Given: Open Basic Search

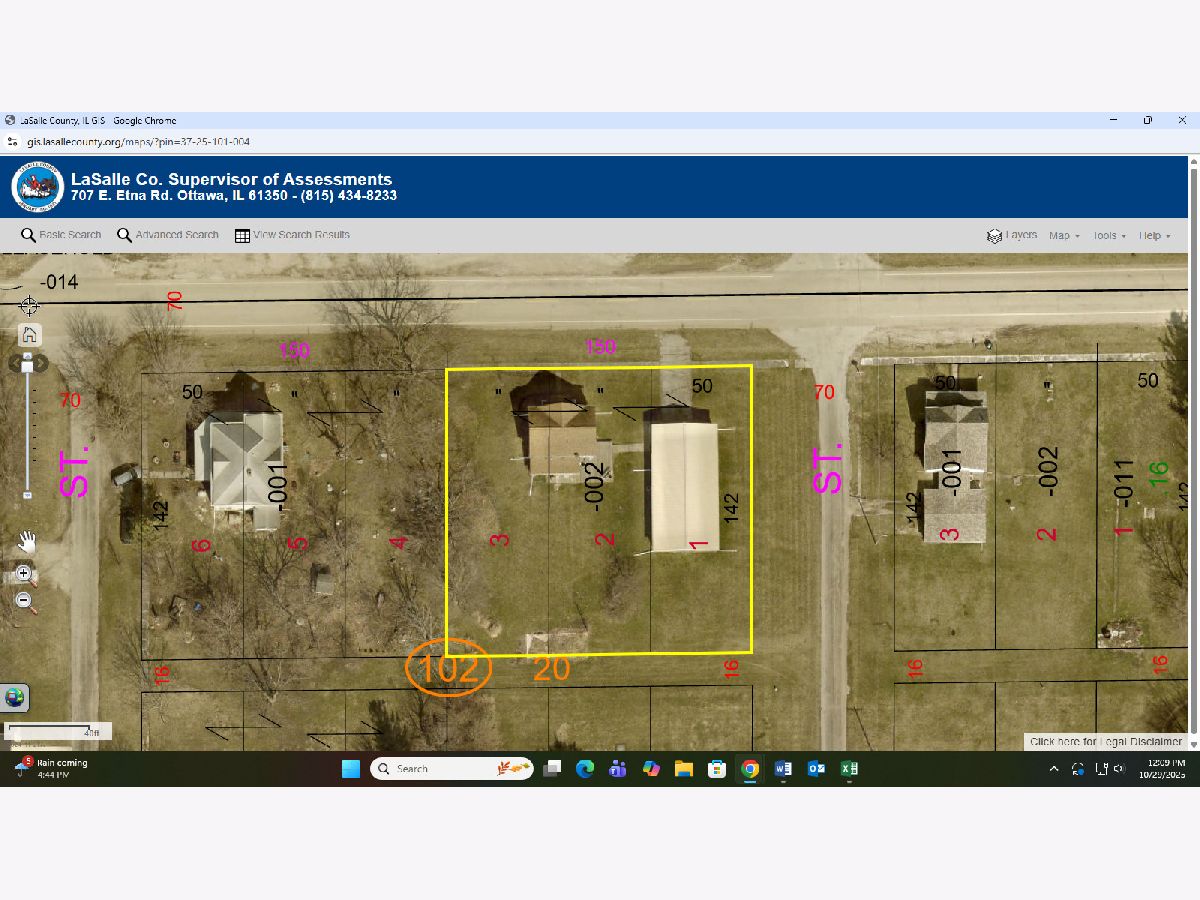Looking at the screenshot, I should coord(61,235).
